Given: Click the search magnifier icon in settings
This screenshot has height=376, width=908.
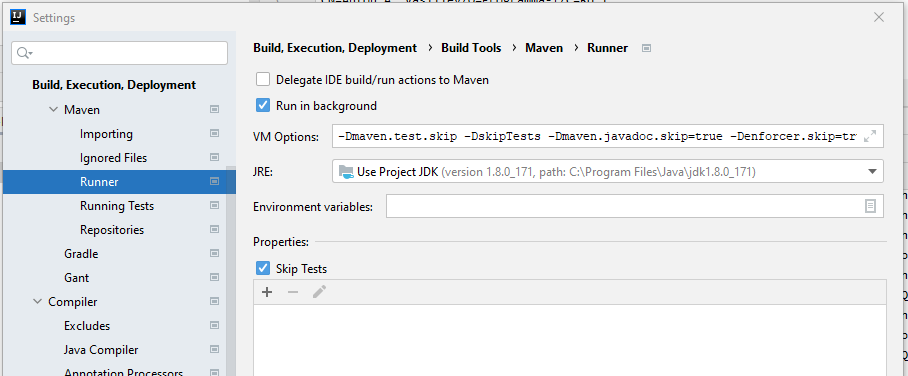Looking at the screenshot, I should (24, 53).
